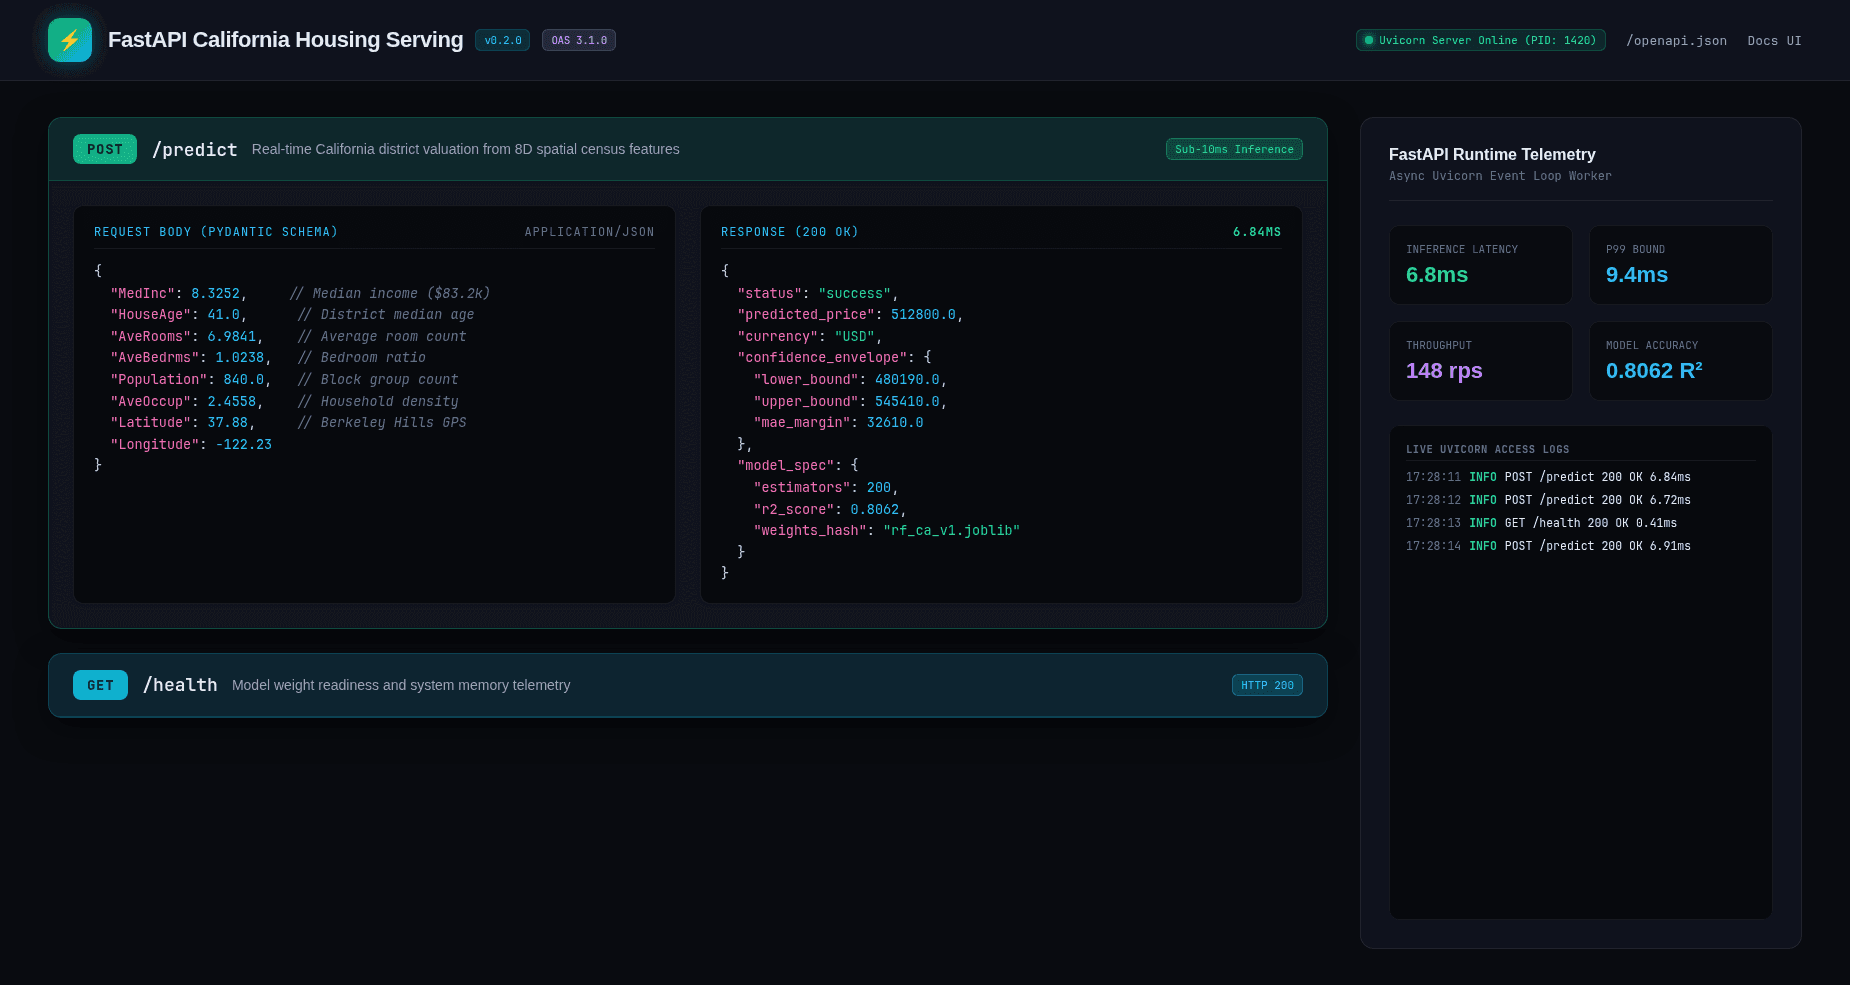Image resolution: width=1850 pixels, height=985 pixels.
Task: Click the Response (200 OK) heading
Action: click(x=790, y=232)
